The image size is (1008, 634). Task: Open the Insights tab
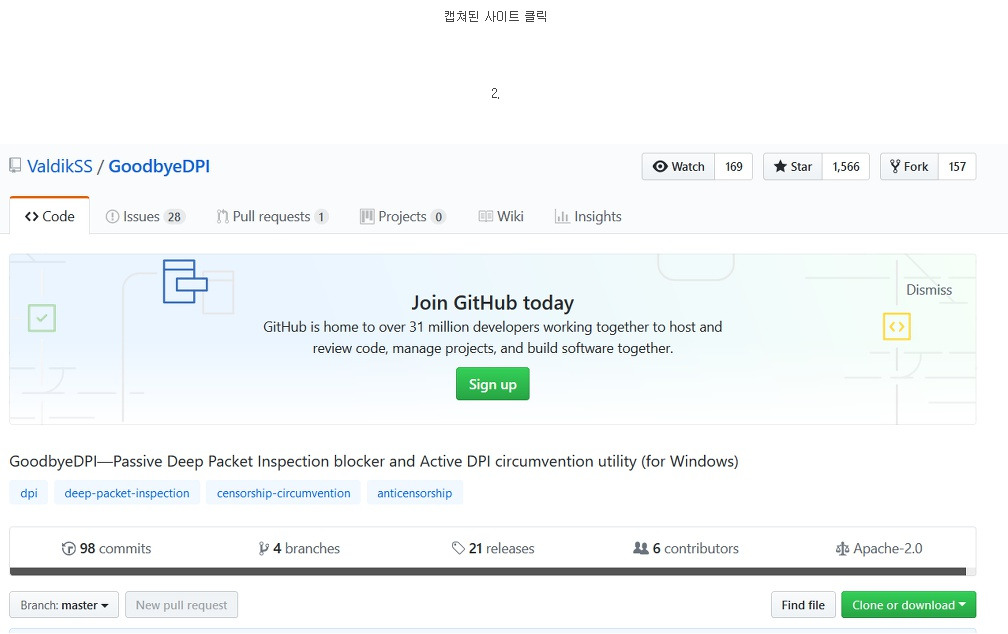(588, 216)
